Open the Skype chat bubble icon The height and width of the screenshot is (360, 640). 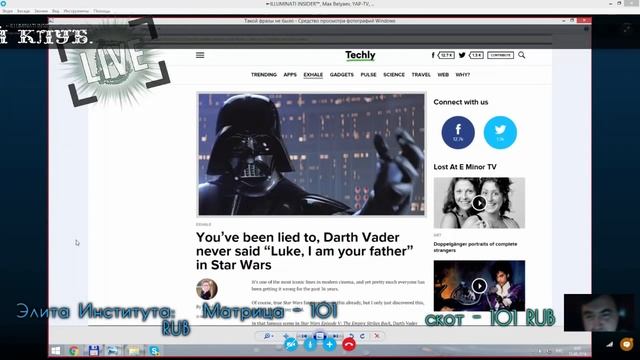click(x=627, y=344)
